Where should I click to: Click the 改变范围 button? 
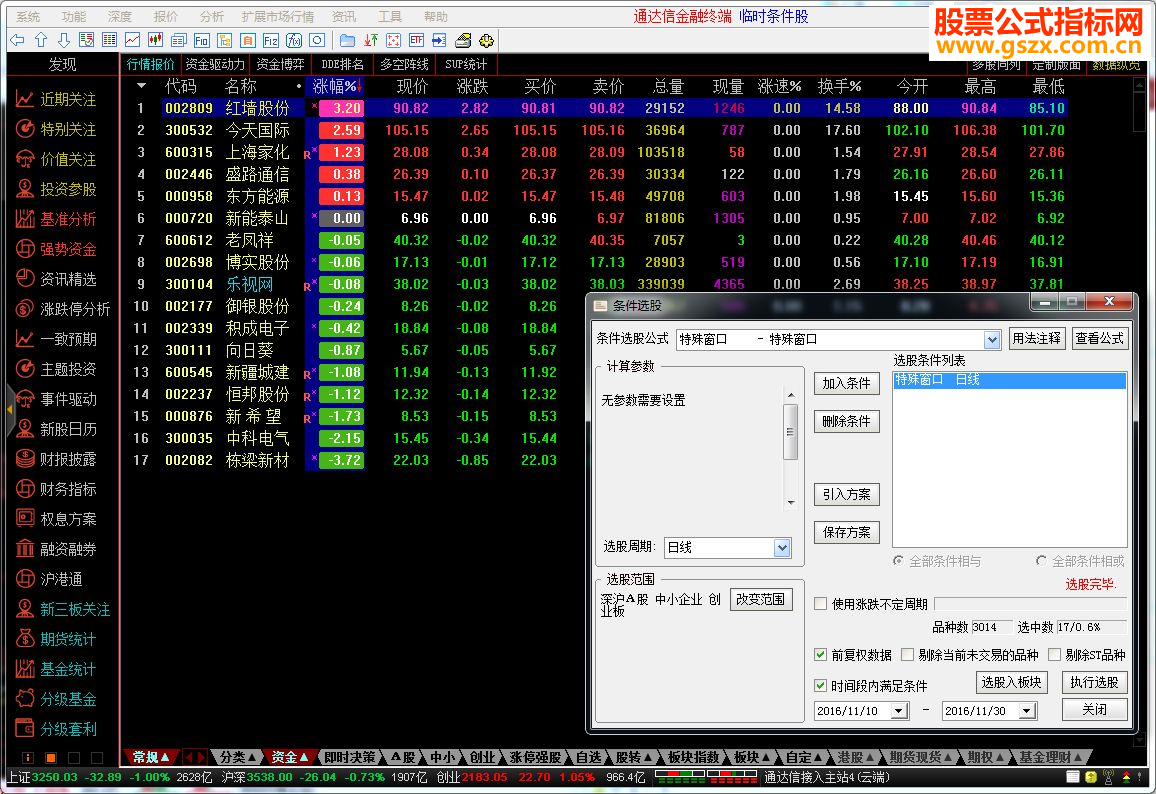pos(761,599)
